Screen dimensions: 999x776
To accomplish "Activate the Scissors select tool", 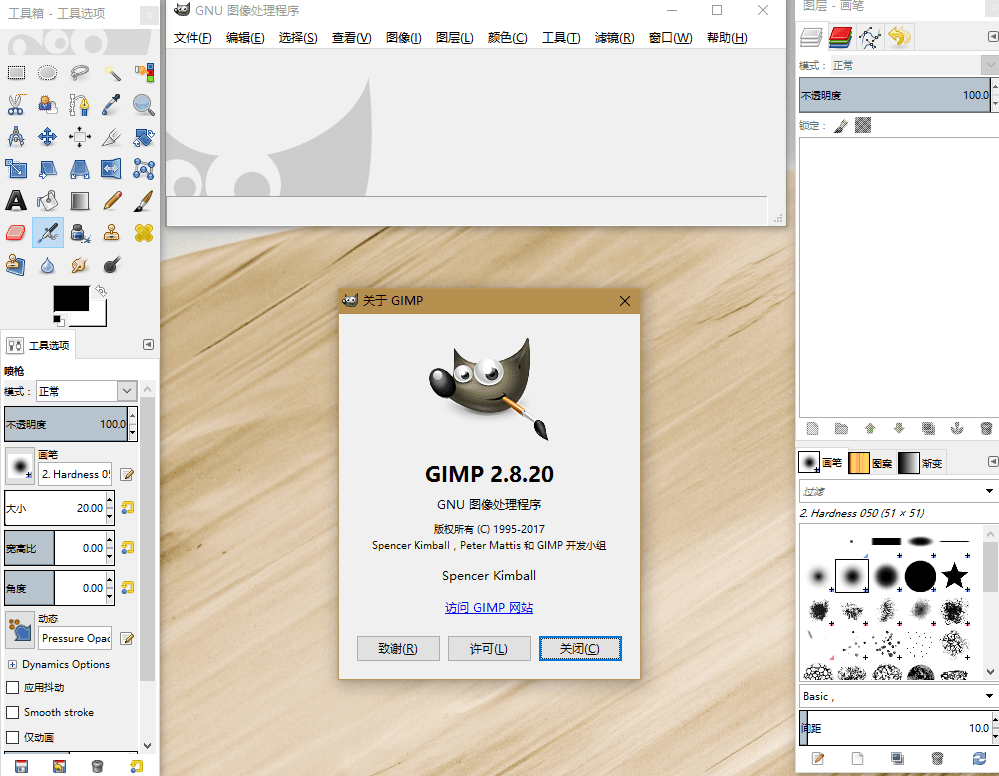I will (x=16, y=104).
